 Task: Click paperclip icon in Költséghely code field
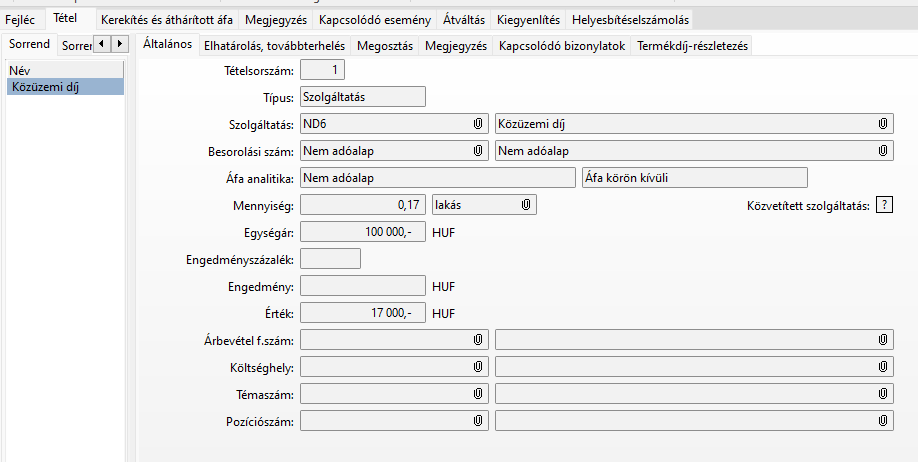click(478, 367)
